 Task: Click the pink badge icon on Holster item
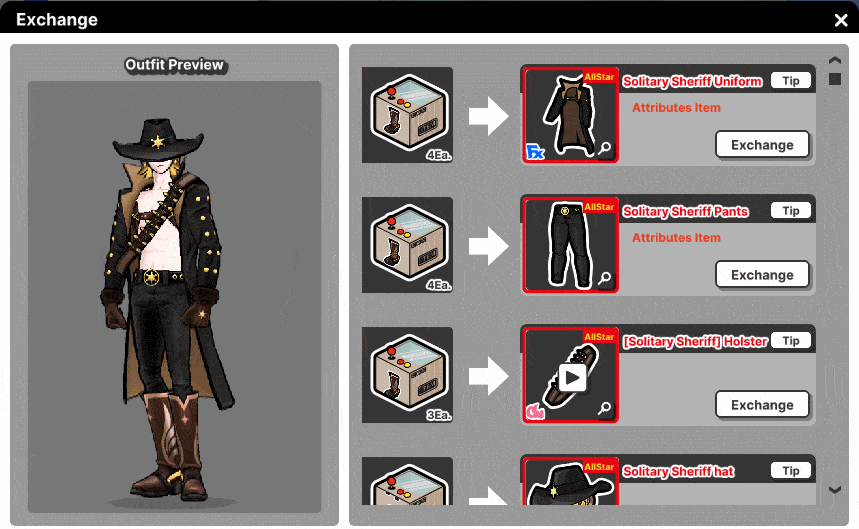click(535, 411)
